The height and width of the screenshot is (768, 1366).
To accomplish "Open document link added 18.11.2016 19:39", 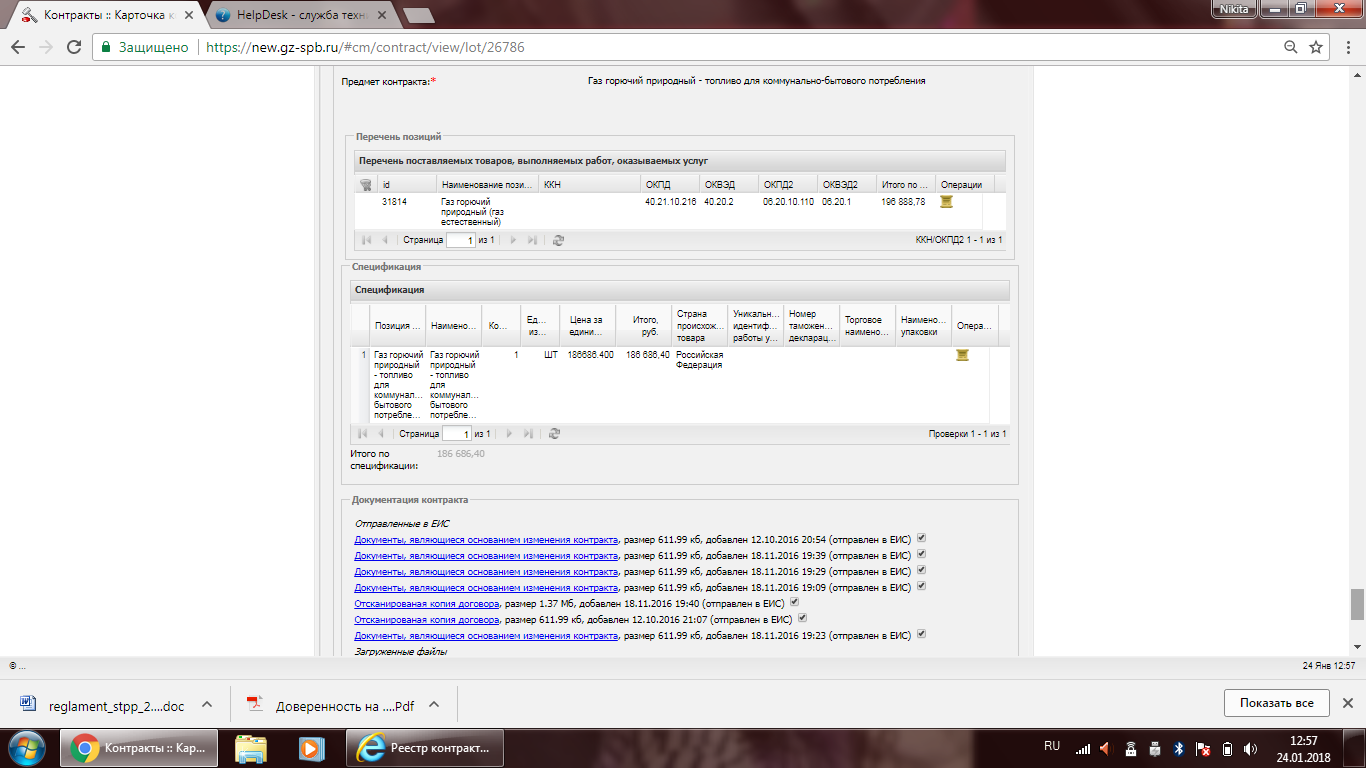I will pos(486,555).
